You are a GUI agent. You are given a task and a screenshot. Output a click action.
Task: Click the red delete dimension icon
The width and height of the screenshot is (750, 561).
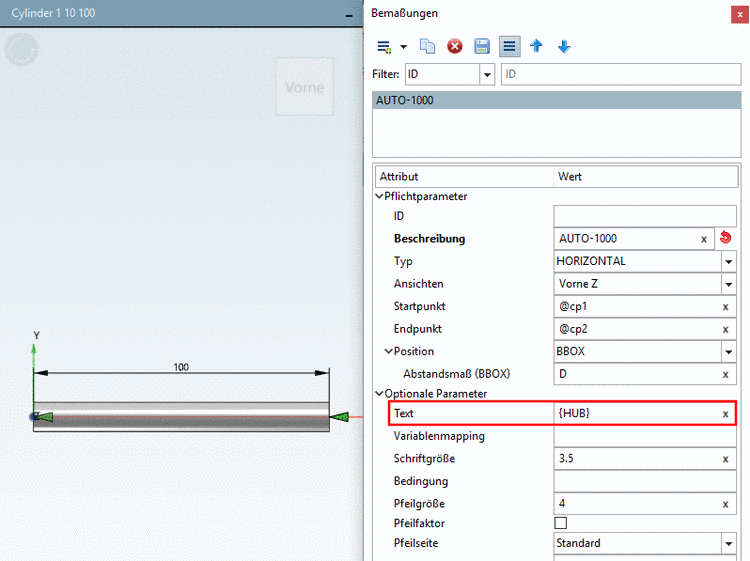tap(454, 46)
